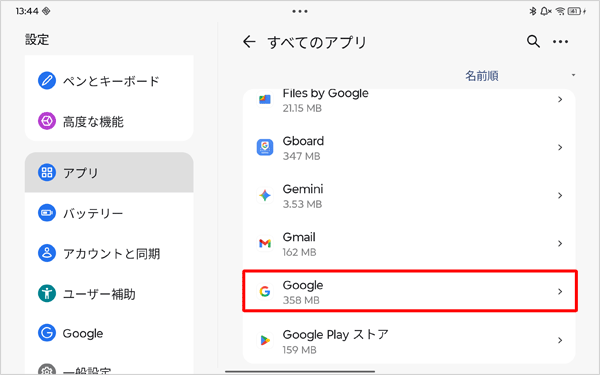The height and width of the screenshot is (375, 600).
Task: Open the three-dot overflow menu in app list header
Action: (x=560, y=41)
